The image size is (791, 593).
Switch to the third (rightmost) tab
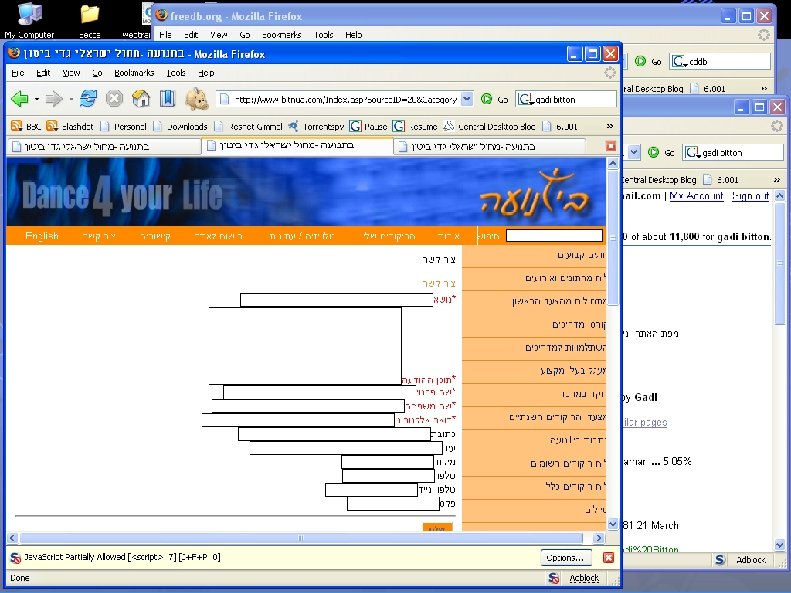click(489, 146)
